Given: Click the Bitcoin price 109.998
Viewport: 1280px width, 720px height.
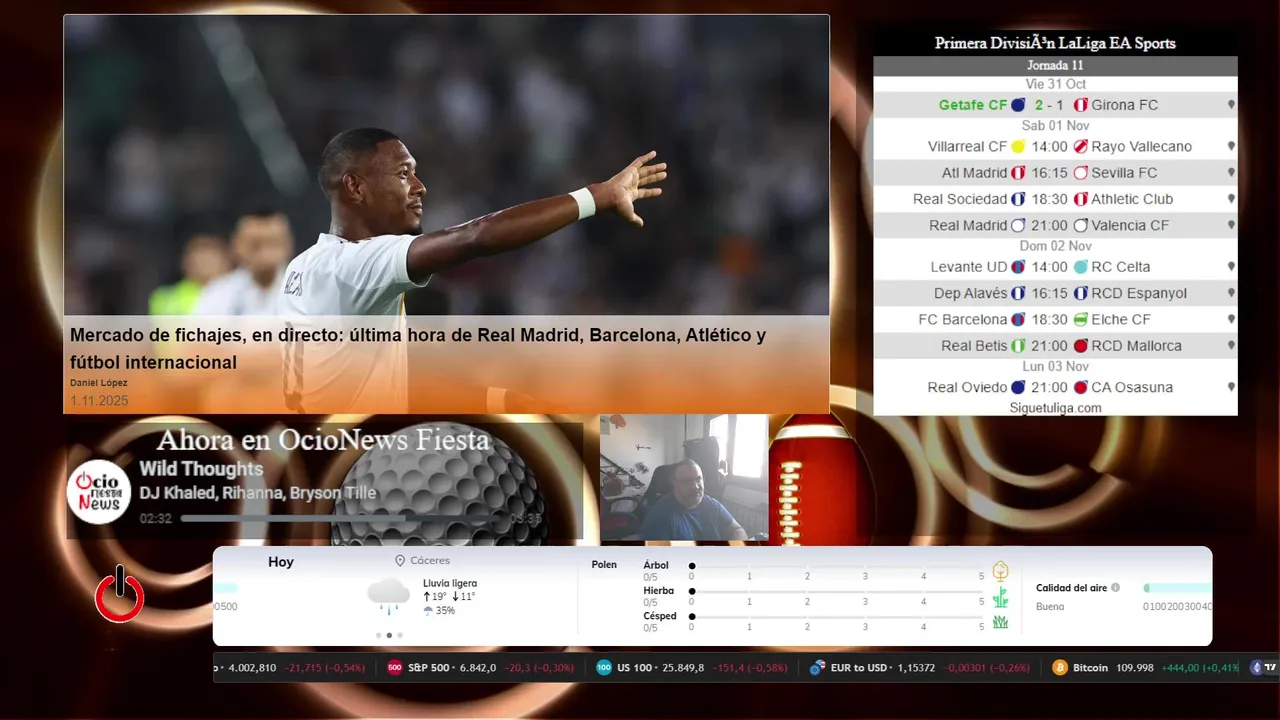Looking at the screenshot, I should coord(1133,668).
